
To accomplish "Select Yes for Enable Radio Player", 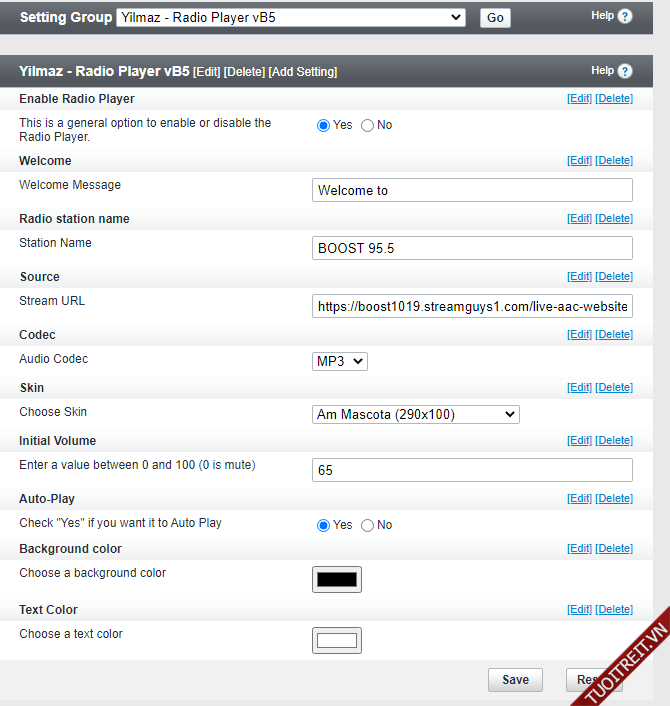I will coord(323,125).
